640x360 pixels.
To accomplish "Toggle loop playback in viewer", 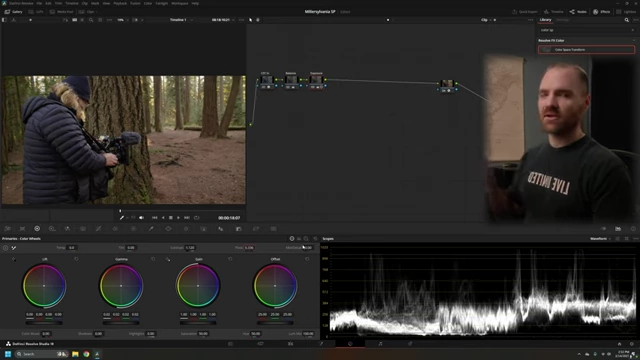I will 197,218.
